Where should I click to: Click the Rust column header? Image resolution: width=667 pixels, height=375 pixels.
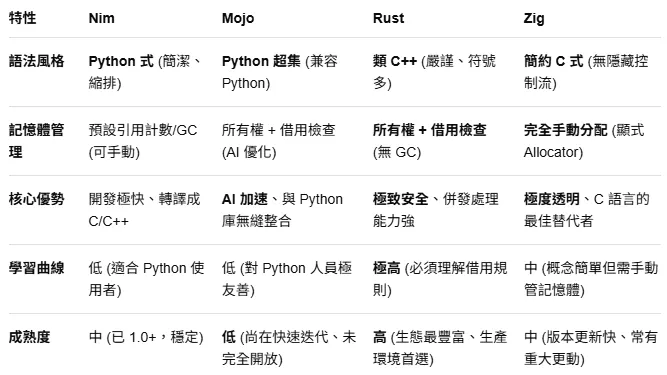tap(388, 18)
